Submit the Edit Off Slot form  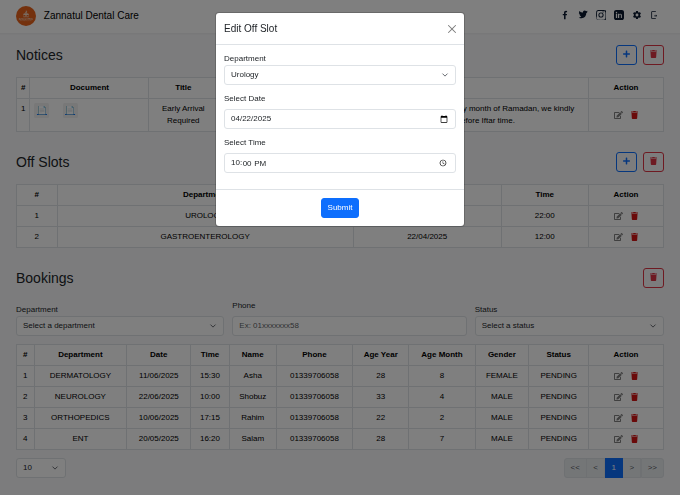tap(340, 208)
